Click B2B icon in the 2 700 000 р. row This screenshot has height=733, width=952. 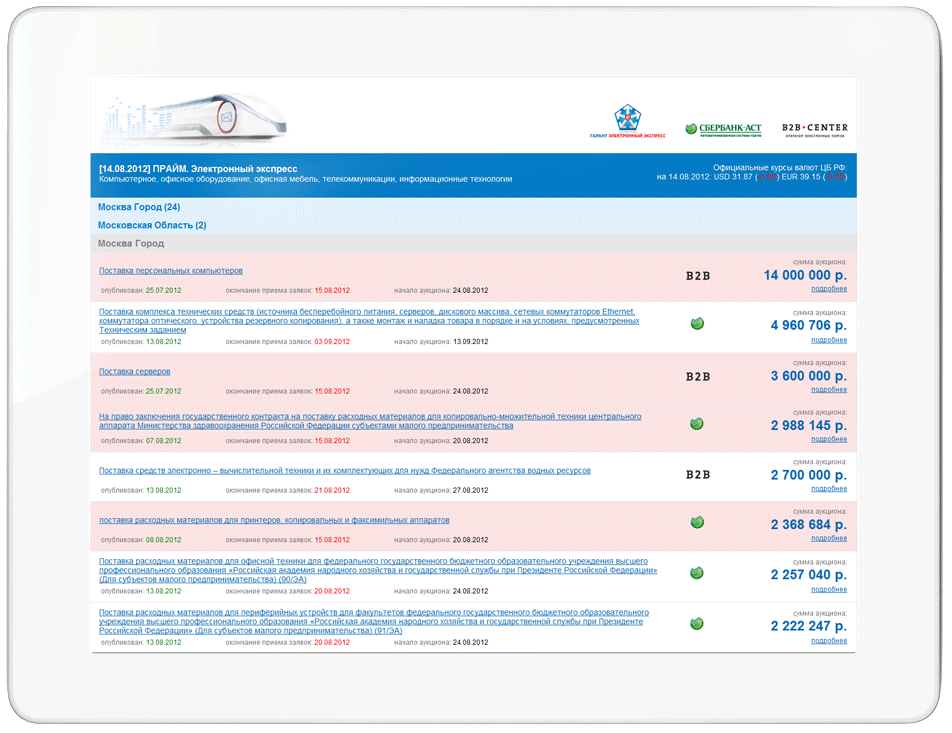click(x=698, y=474)
